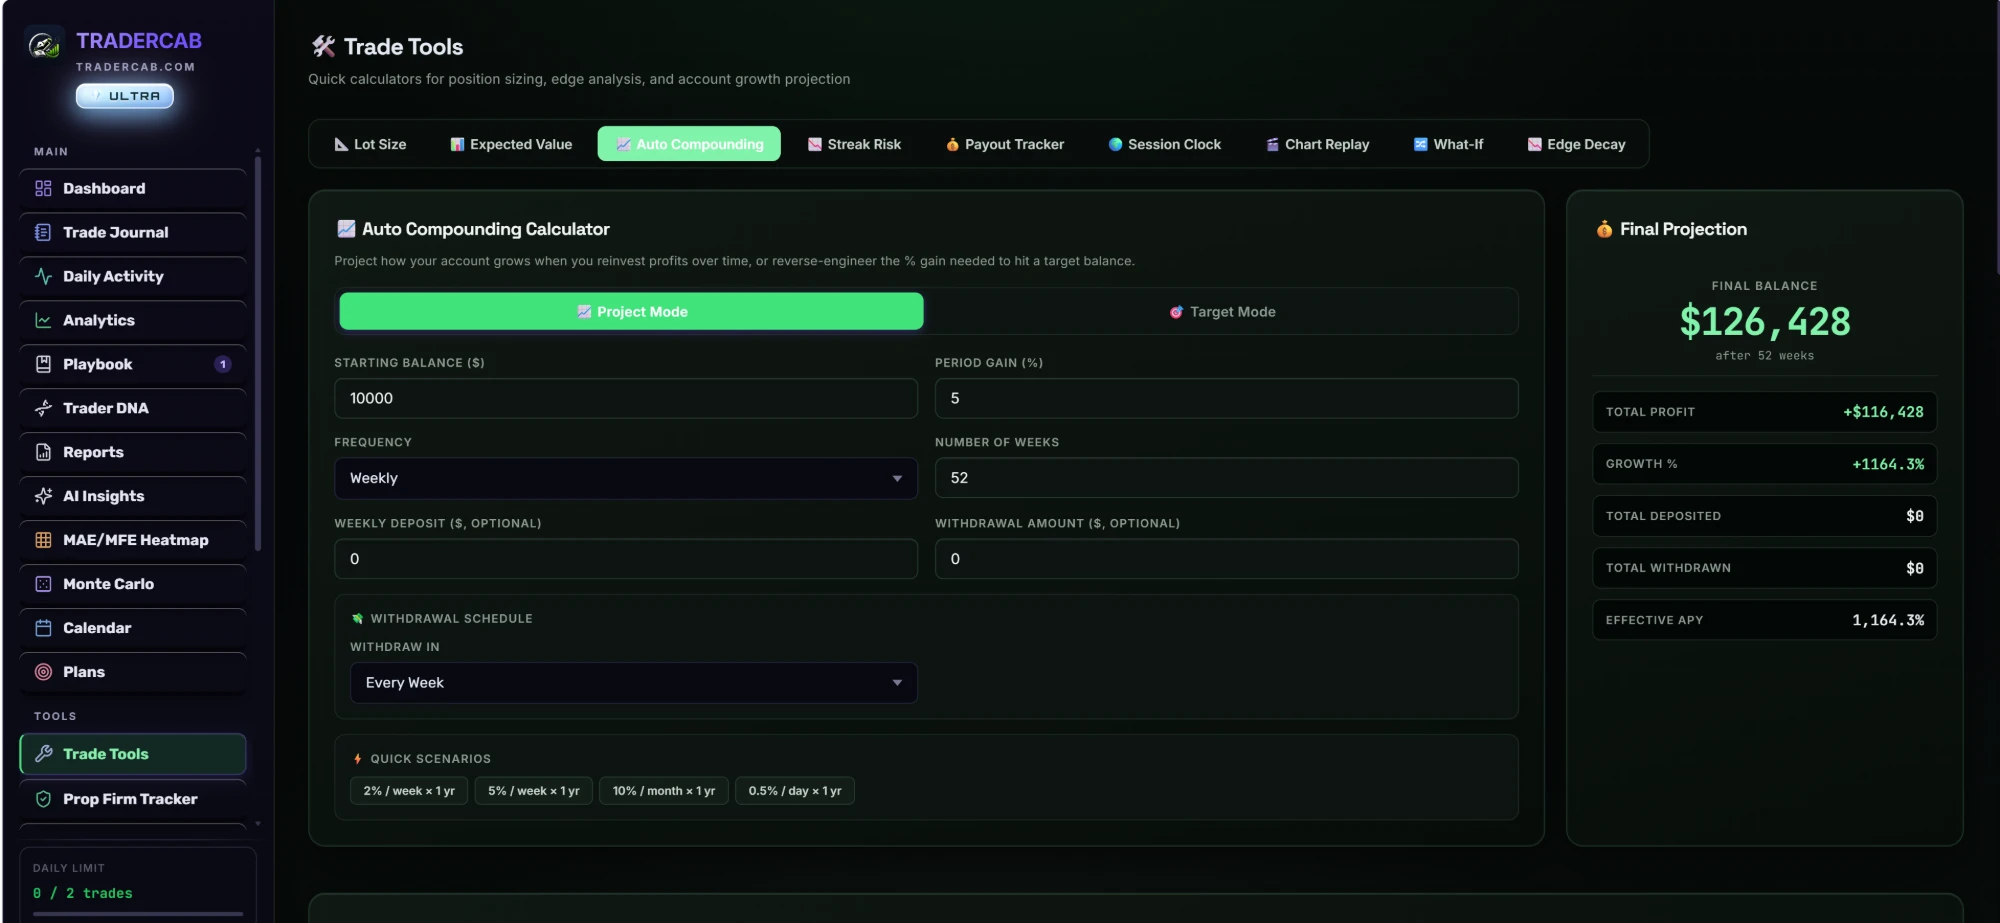Open the Chart Replay tab
Viewport: 2000px width, 923px height.
(x=1317, y=144)
